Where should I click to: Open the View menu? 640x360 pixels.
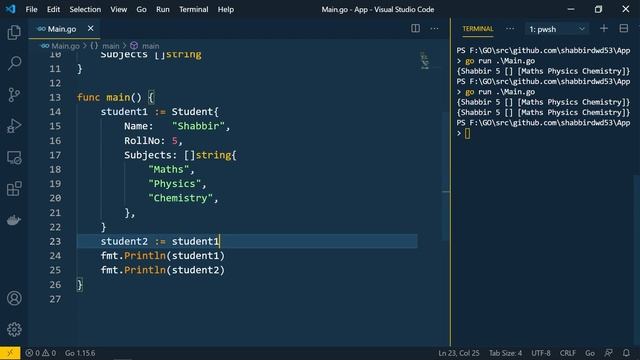[x=118, y=9]
